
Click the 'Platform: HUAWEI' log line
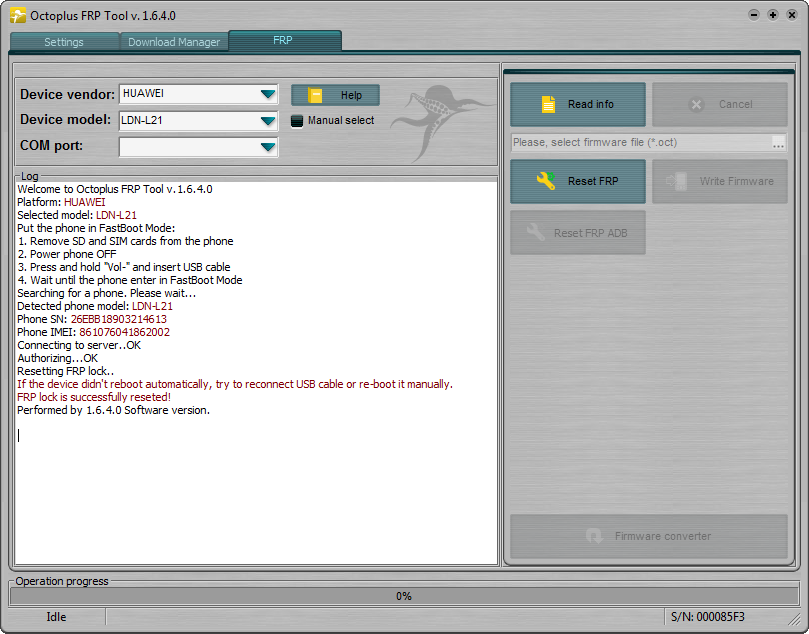point(61,202)
